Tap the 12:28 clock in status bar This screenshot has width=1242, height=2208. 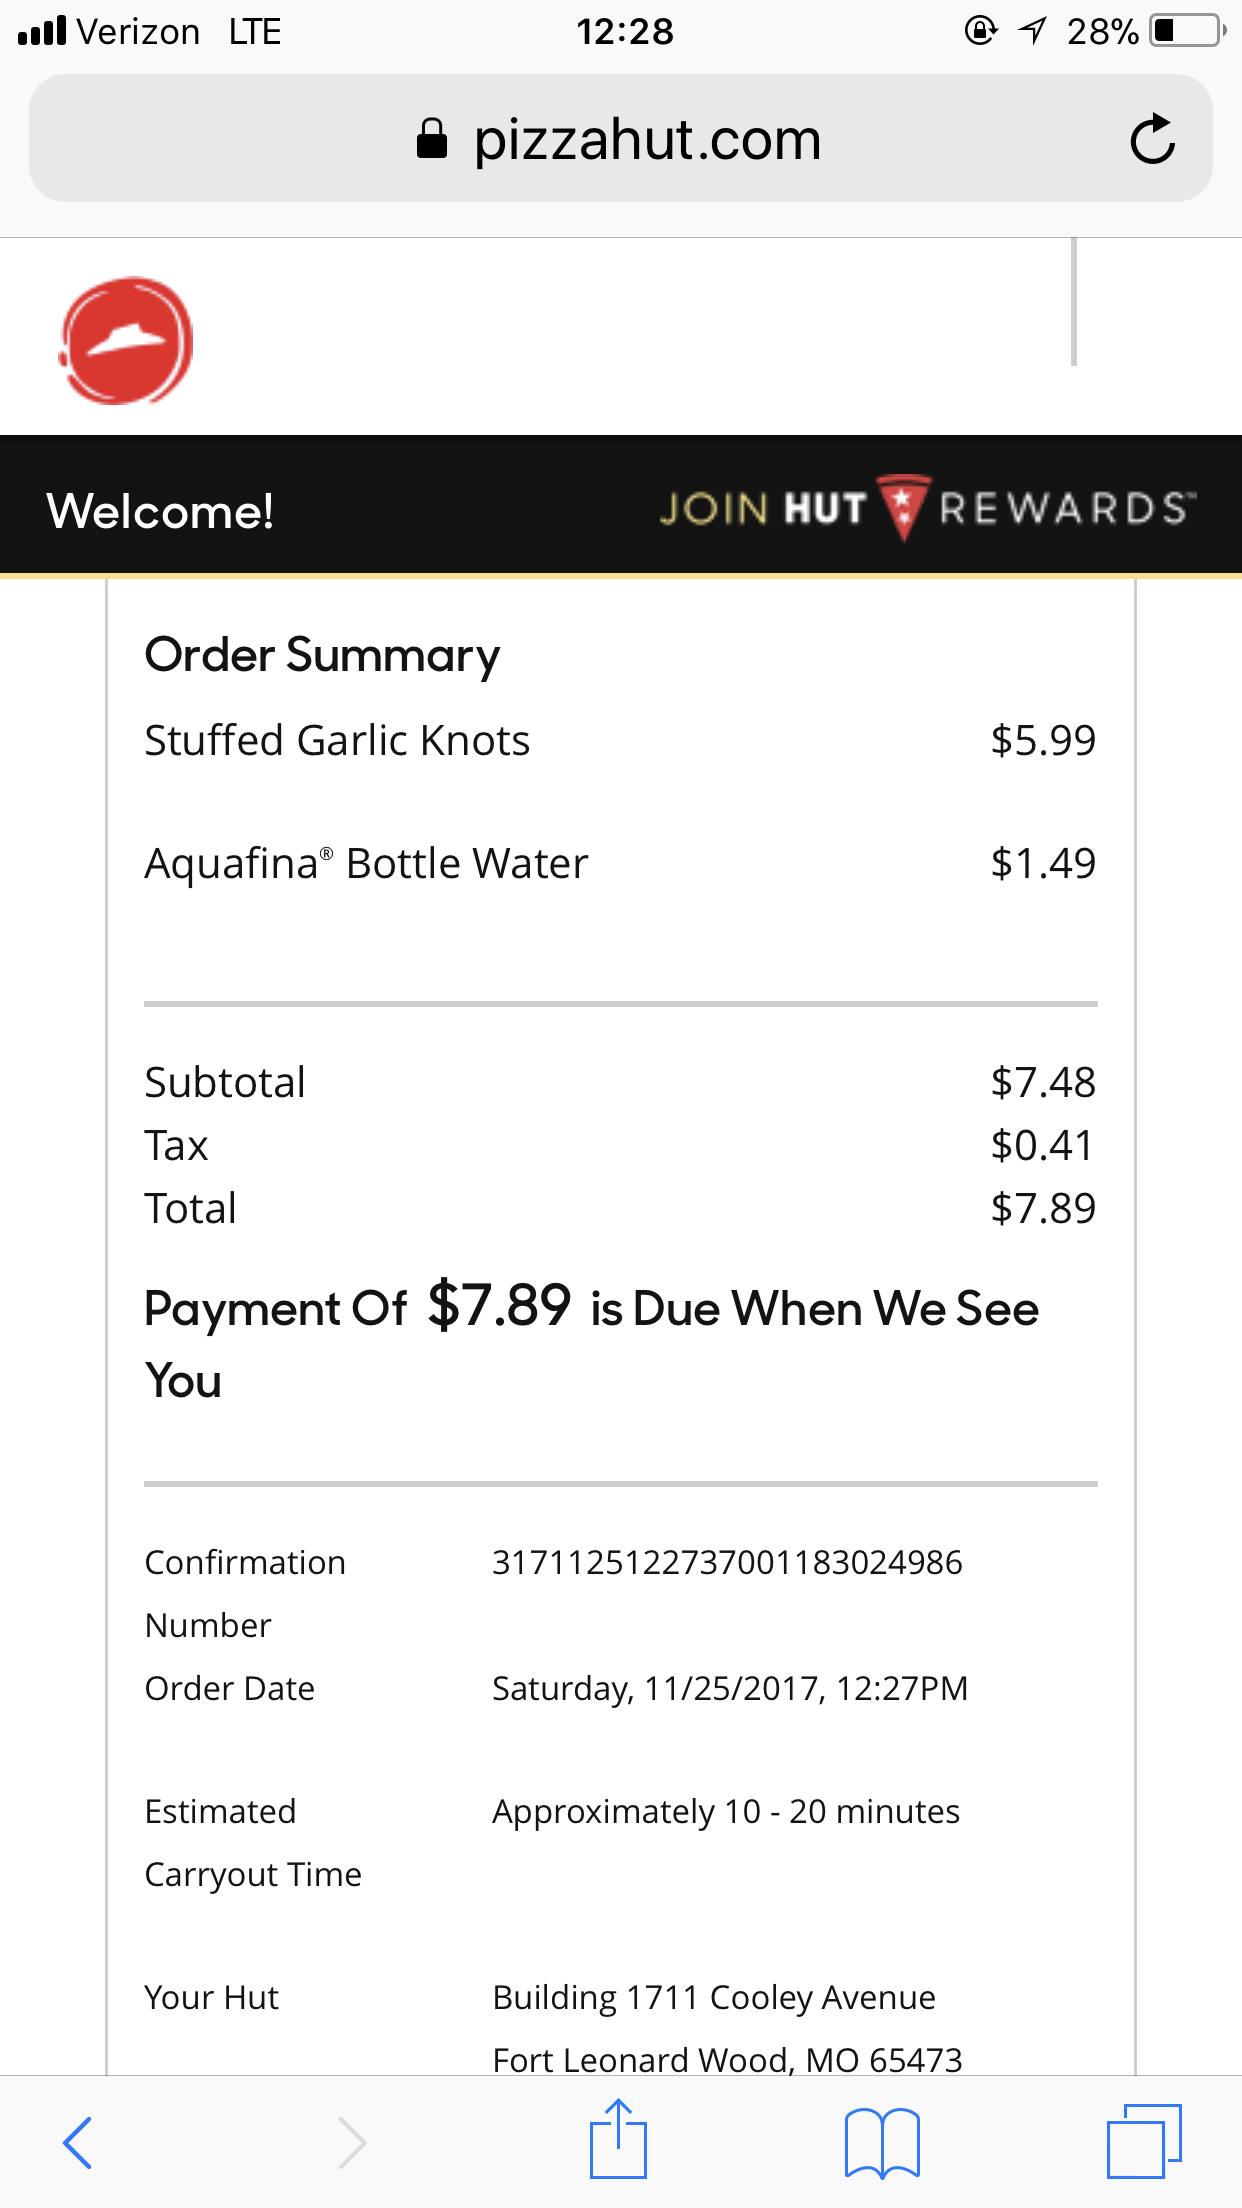(x=624, y=32)
